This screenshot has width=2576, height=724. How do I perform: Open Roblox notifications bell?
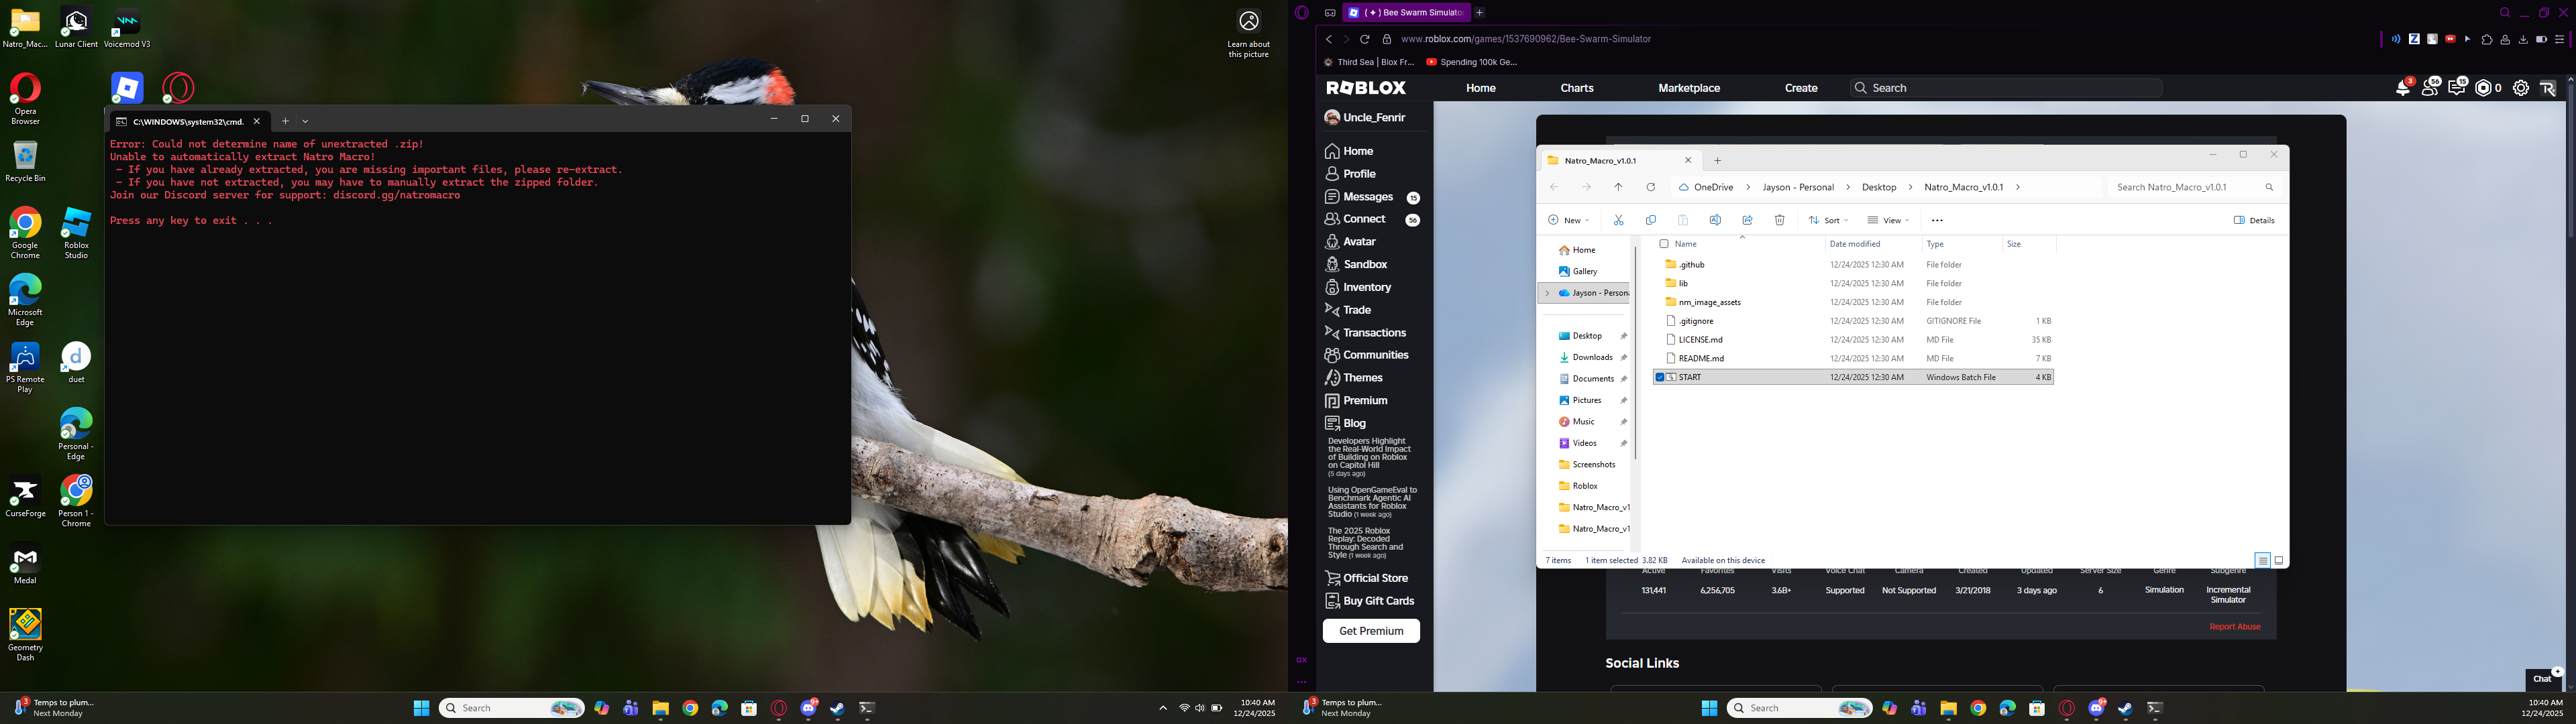click(2402, 88)
